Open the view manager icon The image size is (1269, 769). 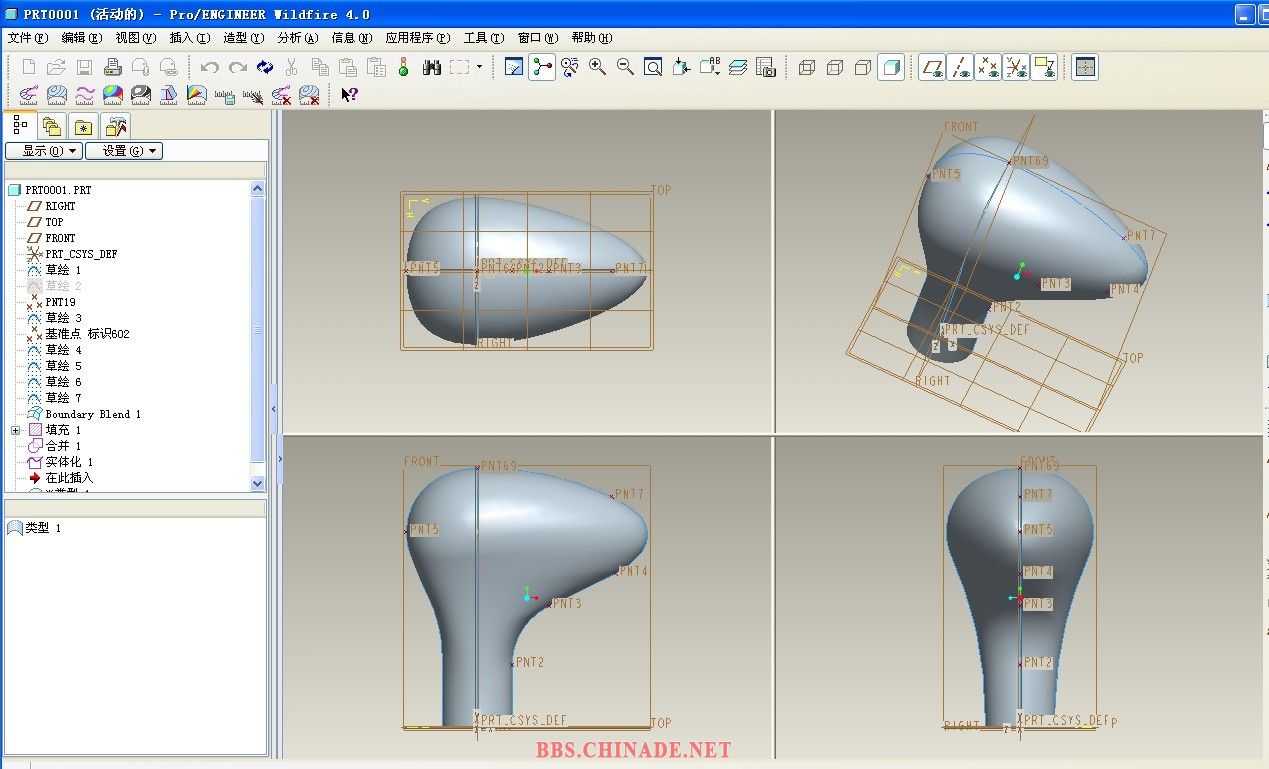click(766, 67)
